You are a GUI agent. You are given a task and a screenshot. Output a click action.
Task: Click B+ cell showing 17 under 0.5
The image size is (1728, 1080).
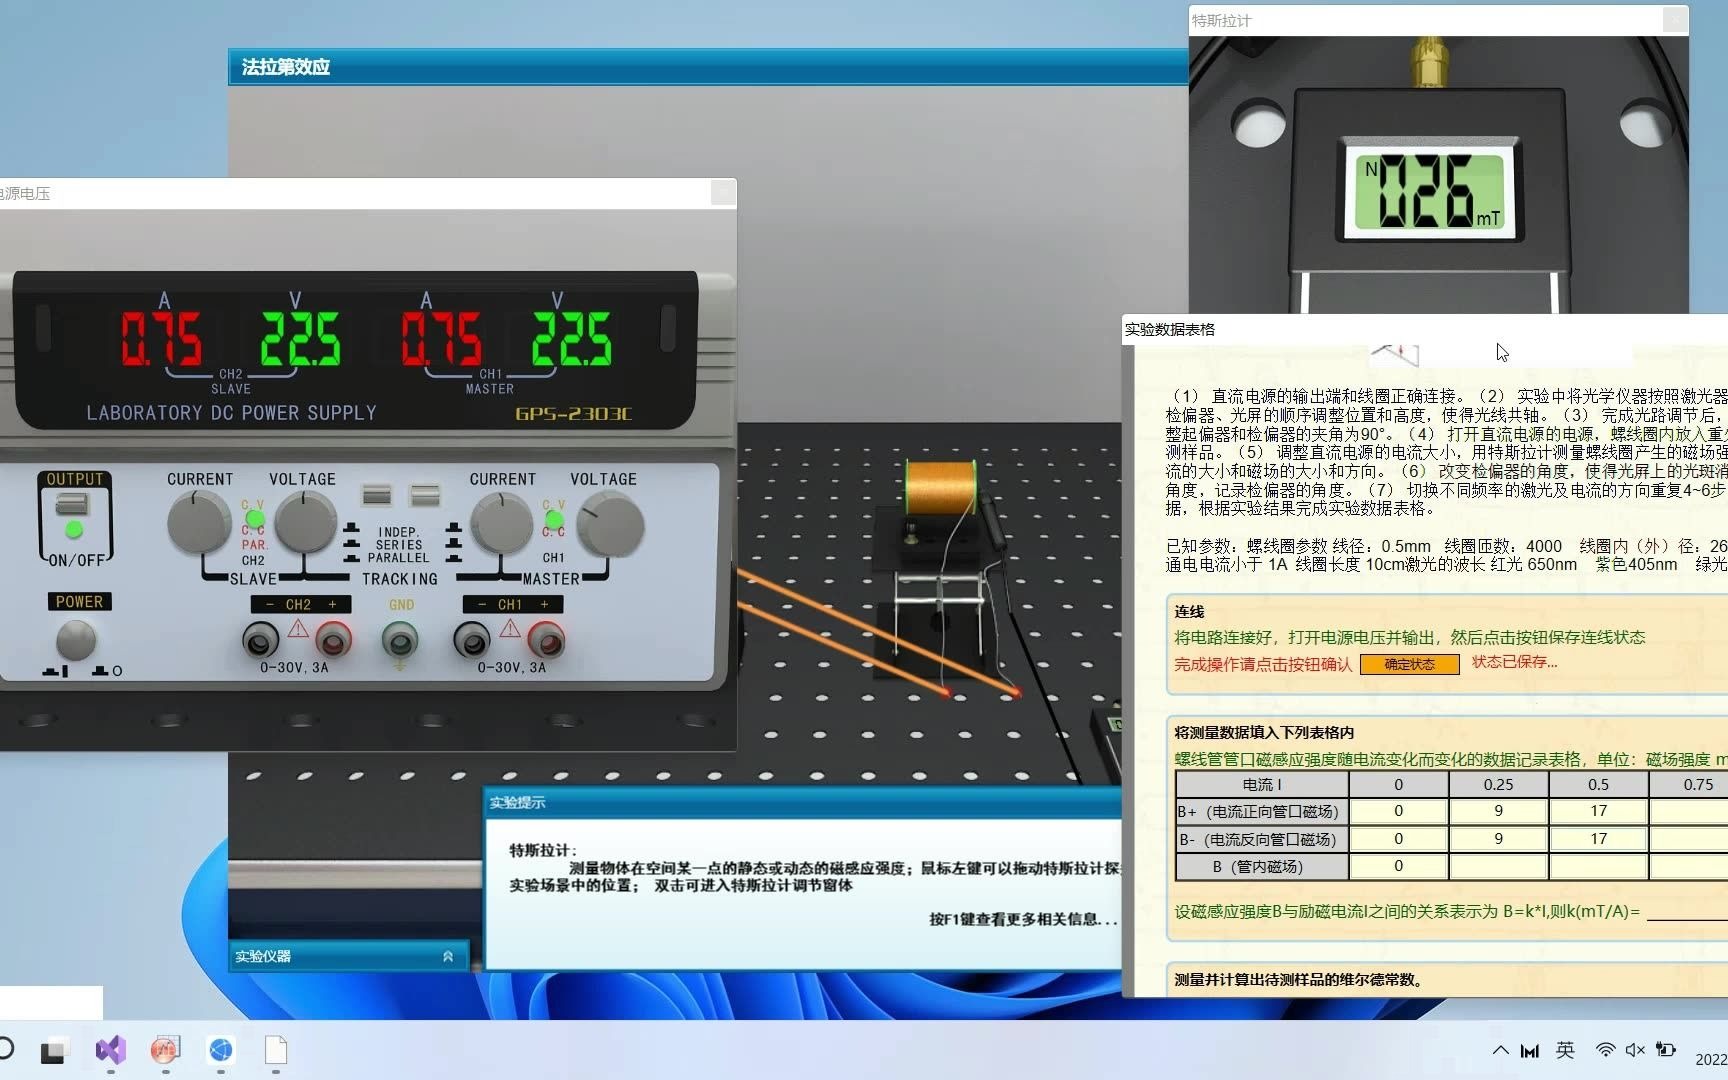1598,811
